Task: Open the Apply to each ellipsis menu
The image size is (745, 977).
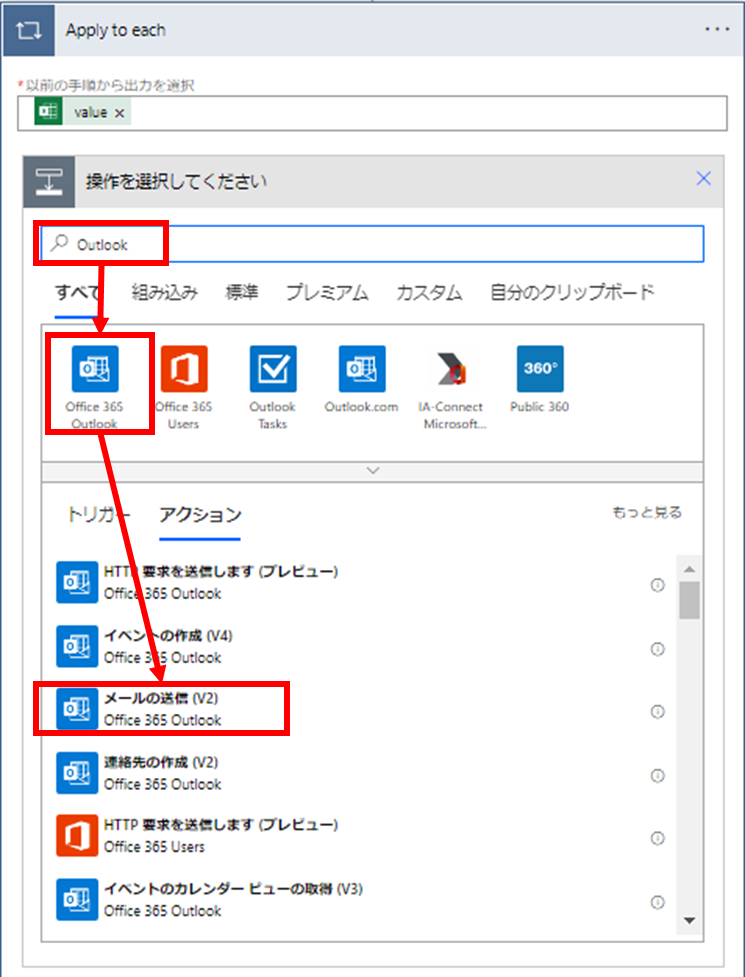Action: pyautogui.click(x=717, y=29)
